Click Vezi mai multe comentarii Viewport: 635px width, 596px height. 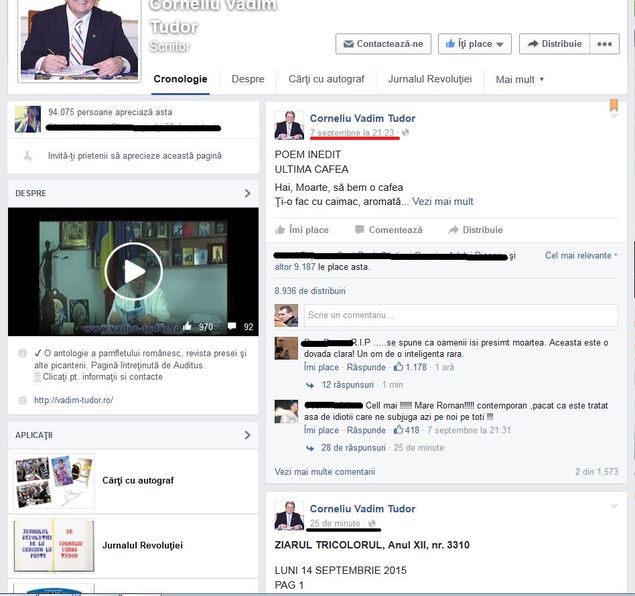pyautogui.click(x=325, y=472)
